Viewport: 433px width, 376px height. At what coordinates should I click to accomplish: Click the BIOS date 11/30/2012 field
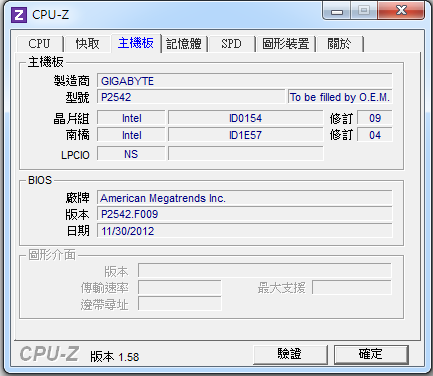coord(245,231)
